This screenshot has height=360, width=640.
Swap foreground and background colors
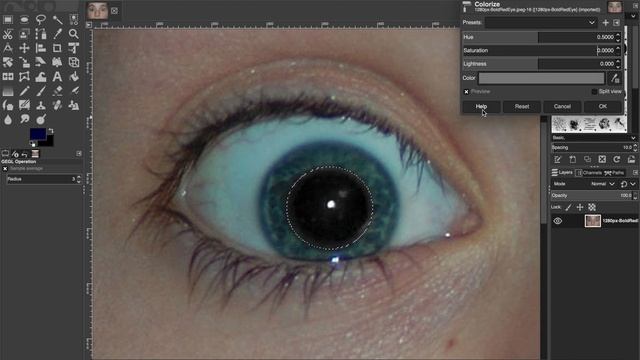51,131
